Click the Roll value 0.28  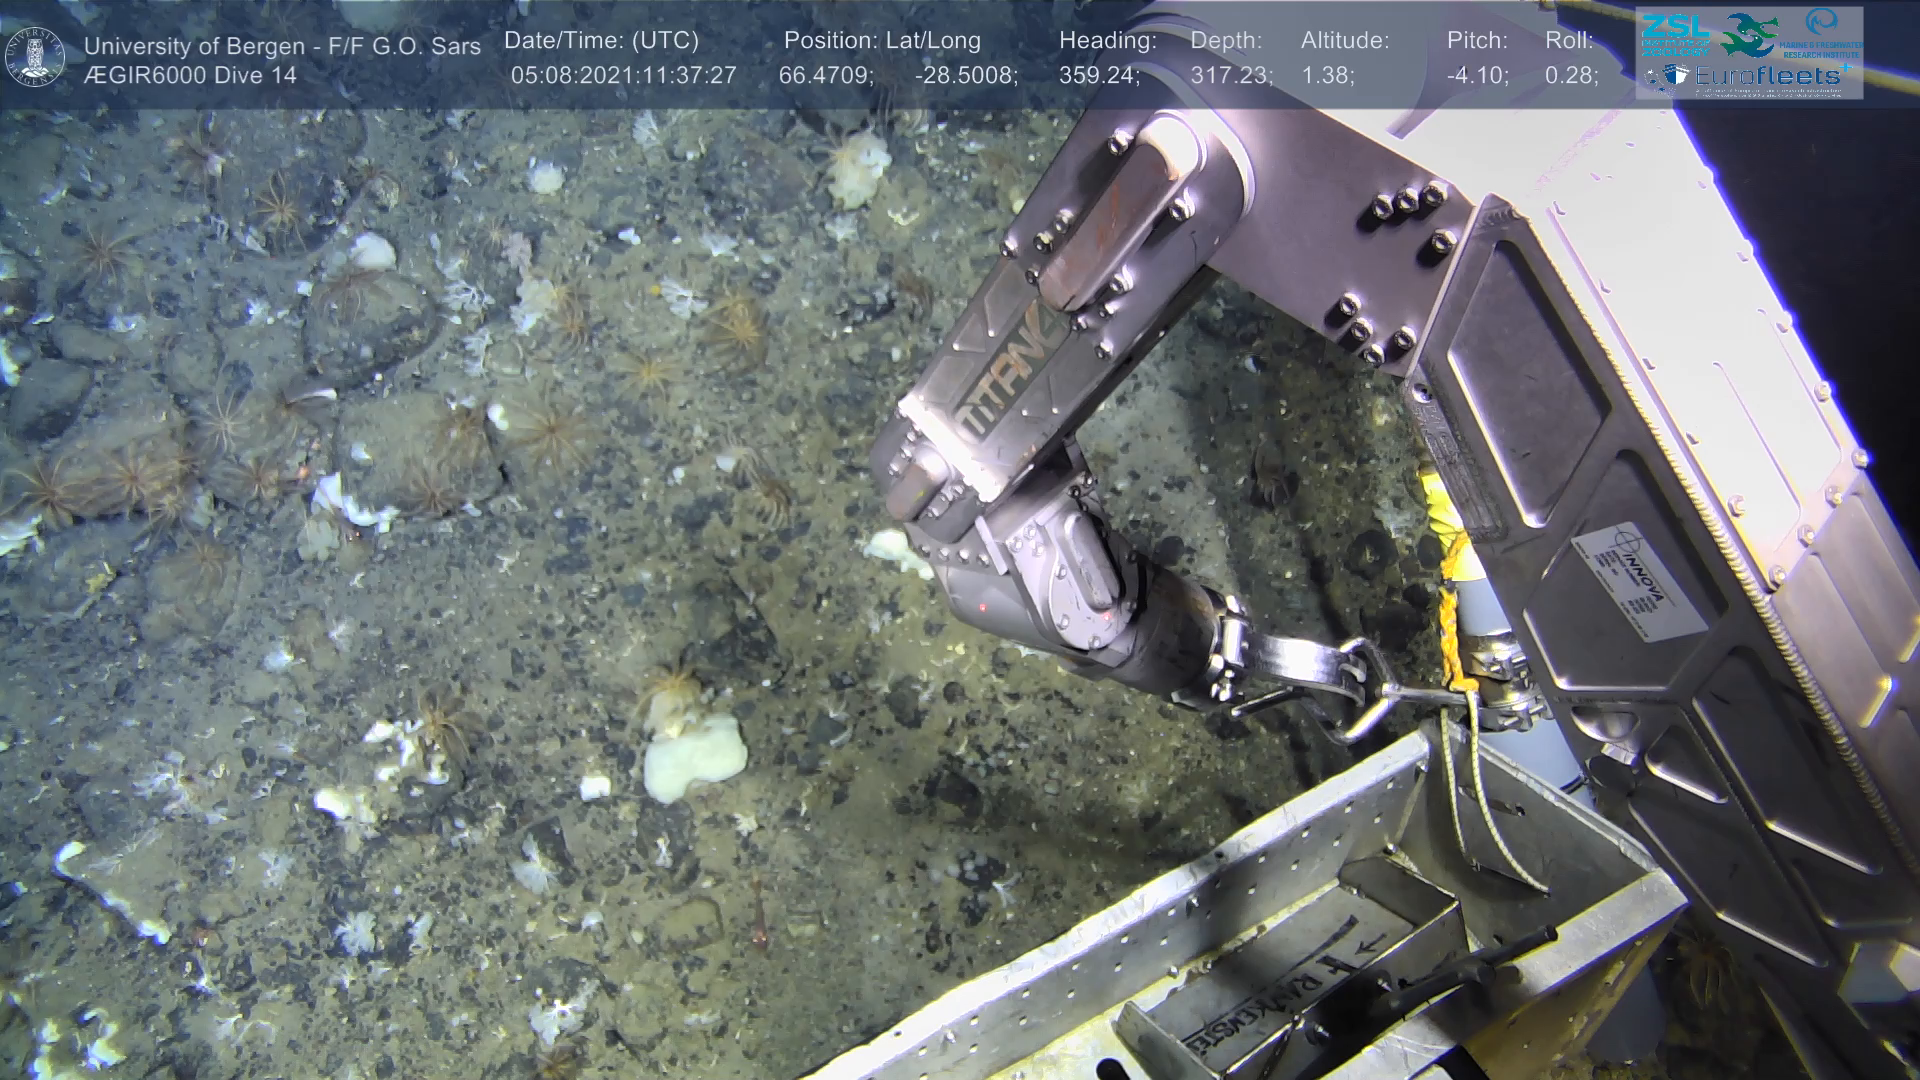click(1570, 76)
